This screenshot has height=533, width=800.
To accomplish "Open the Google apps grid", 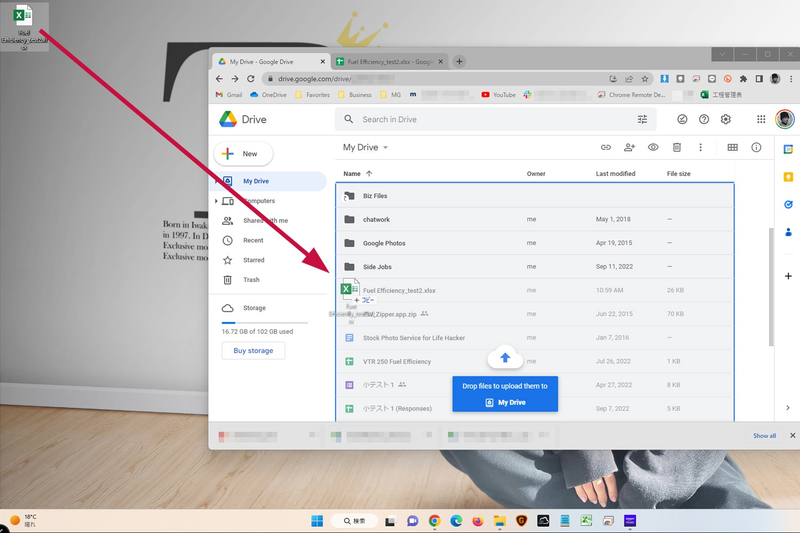I will click(x=761, y=119).
